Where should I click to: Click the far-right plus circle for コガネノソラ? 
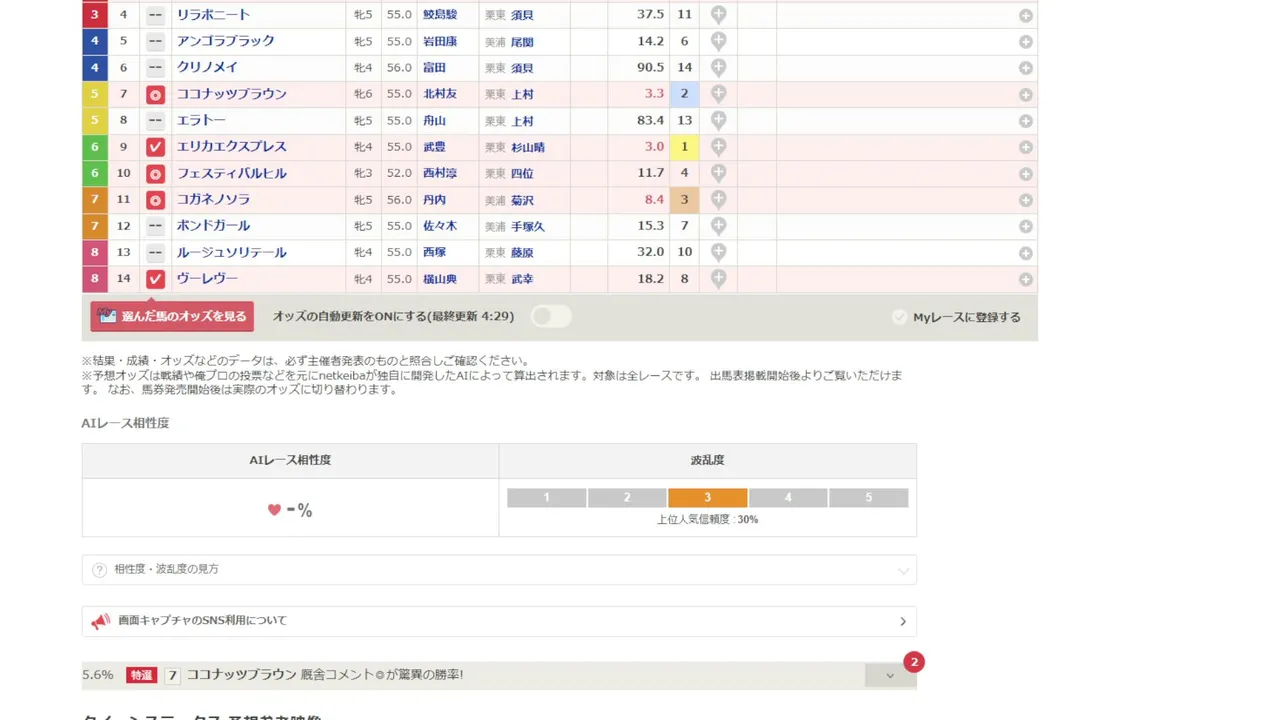(x=1026, y=200)
